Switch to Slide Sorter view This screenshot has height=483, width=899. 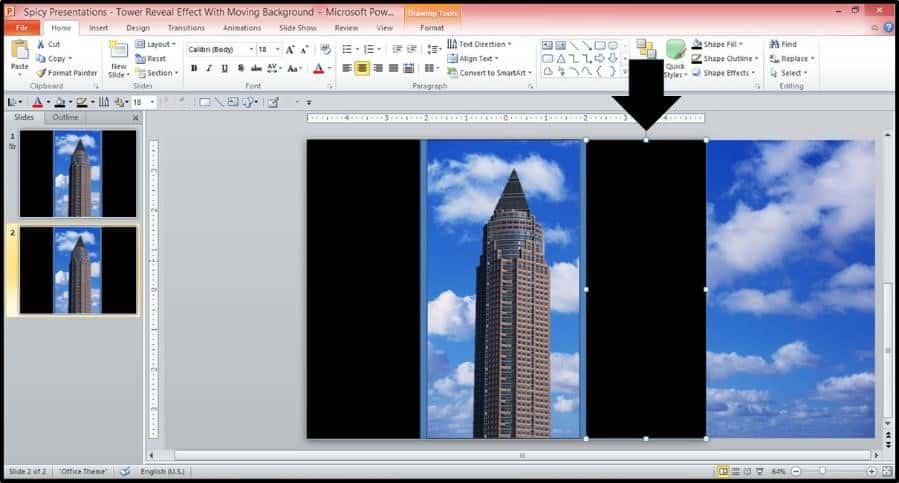[x=736, y=472]
